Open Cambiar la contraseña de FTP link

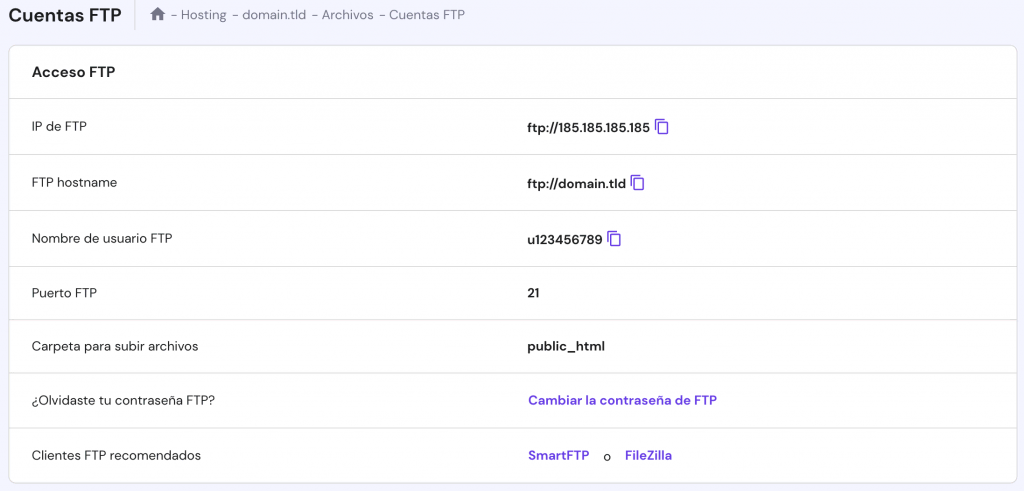[x=622, y=400]
